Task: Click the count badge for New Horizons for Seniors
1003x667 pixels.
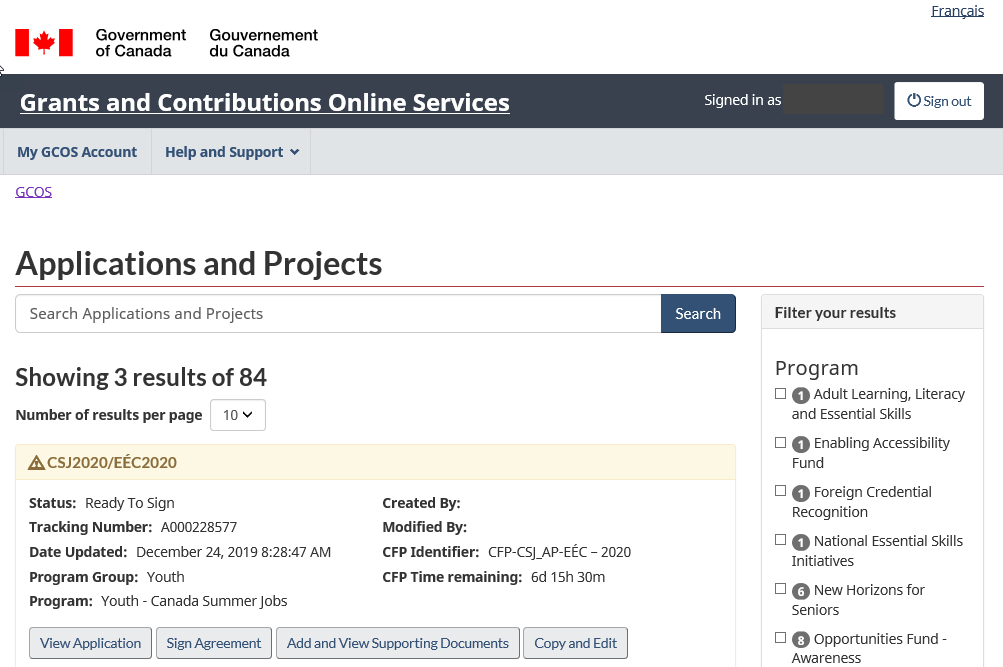Action: click(x=800, y=591)
